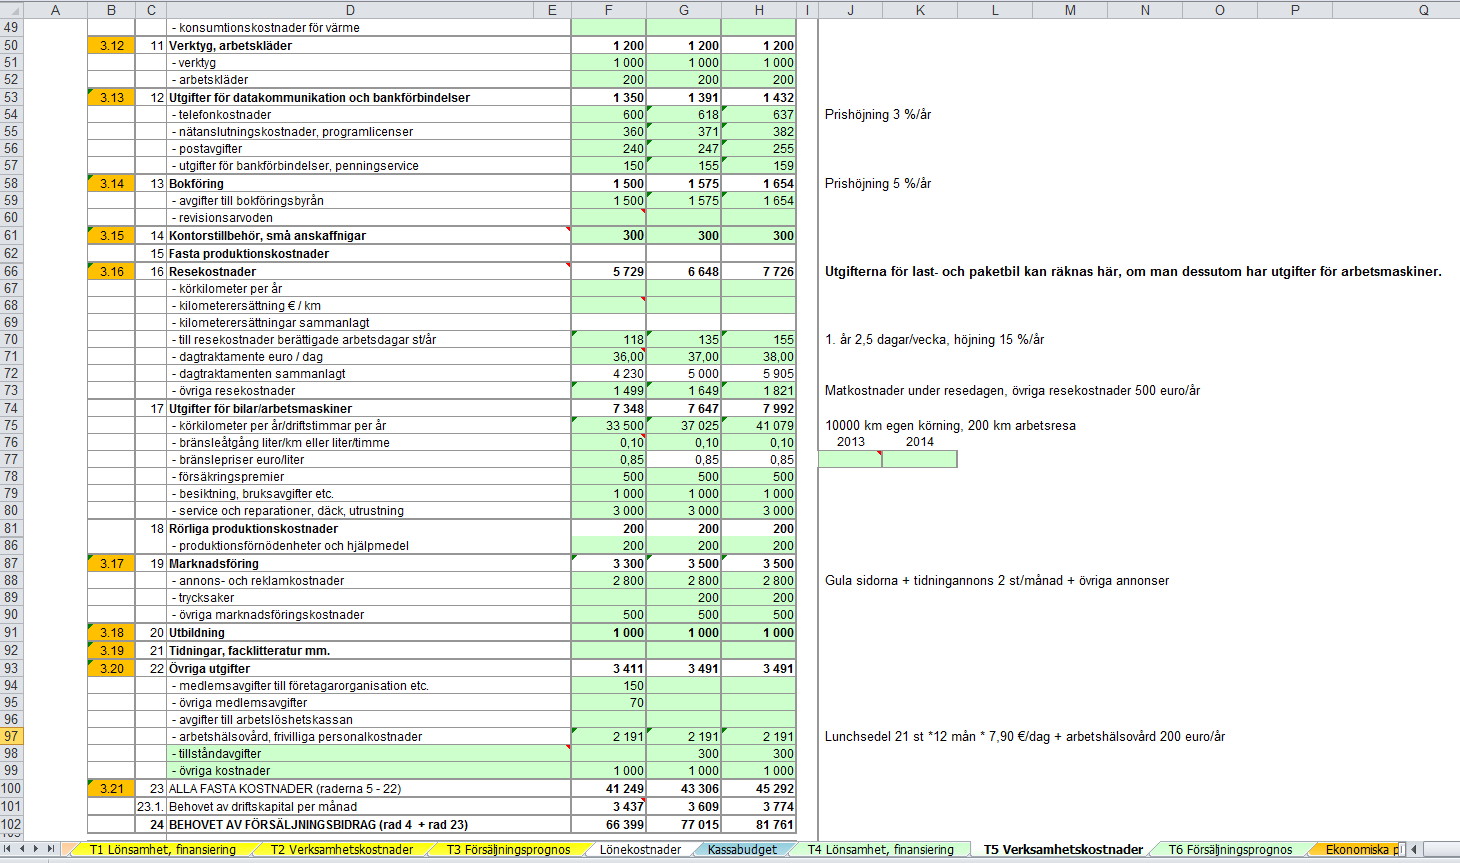Select orange cell labeled 3.16
Viewport: 1460px width, 863px height.
tap(111, 271)
